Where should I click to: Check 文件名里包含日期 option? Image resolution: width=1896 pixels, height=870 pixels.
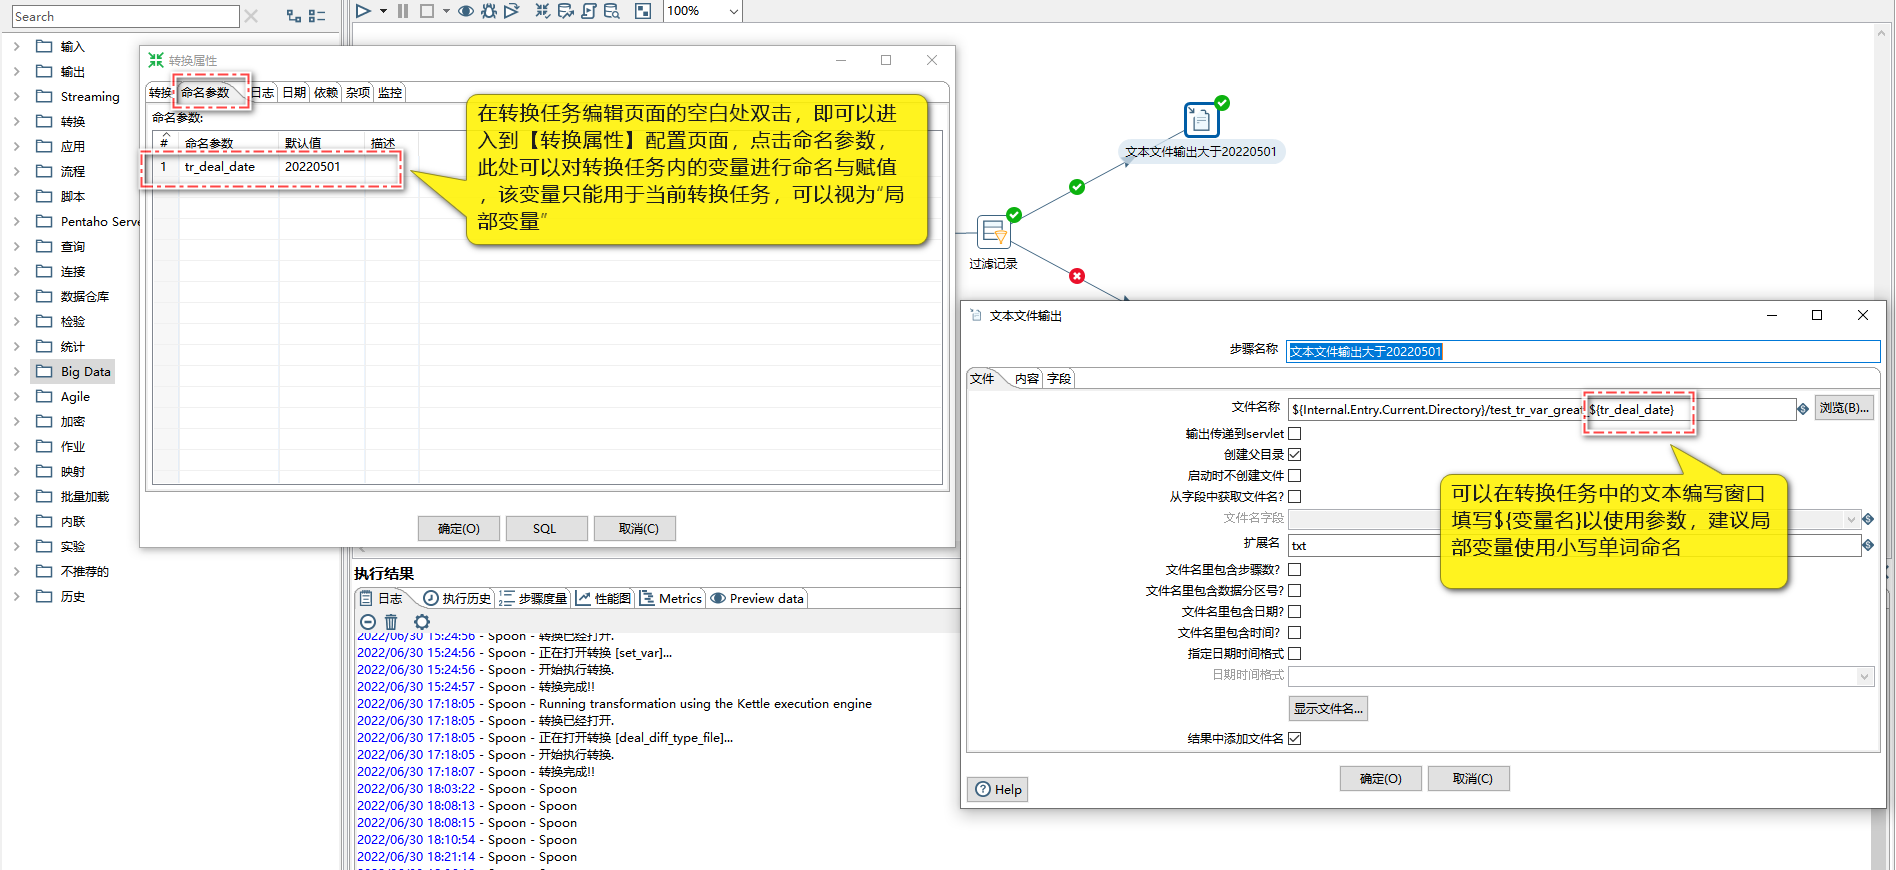(1295, 612)
